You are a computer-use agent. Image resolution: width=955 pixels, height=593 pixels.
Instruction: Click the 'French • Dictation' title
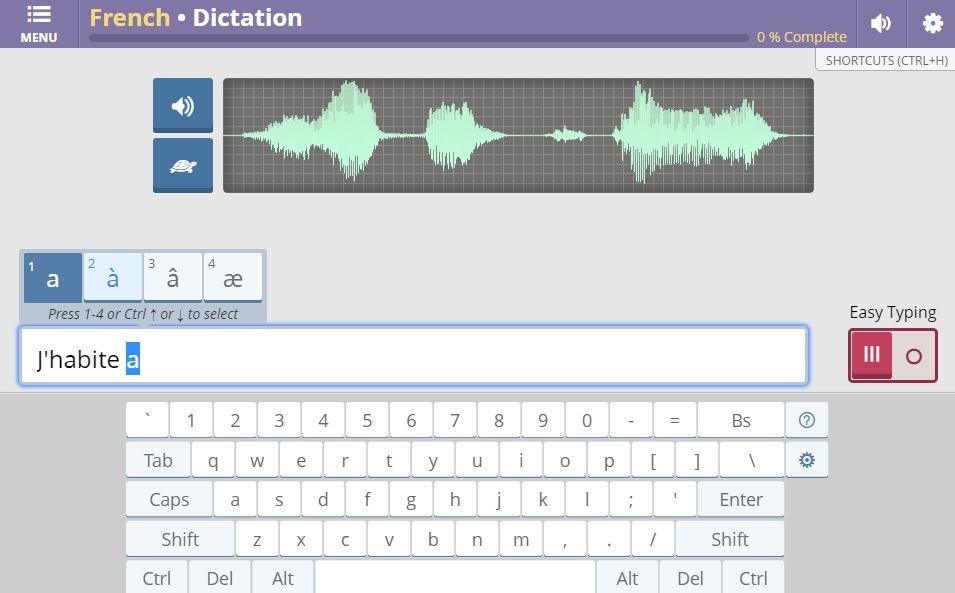coord(196,18)
